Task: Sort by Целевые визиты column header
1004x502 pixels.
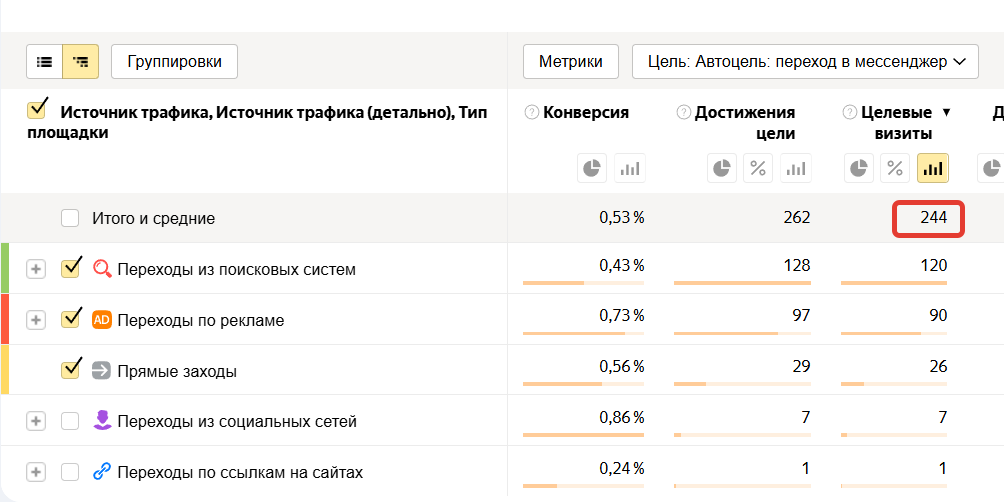Action: tap(896, 122)
